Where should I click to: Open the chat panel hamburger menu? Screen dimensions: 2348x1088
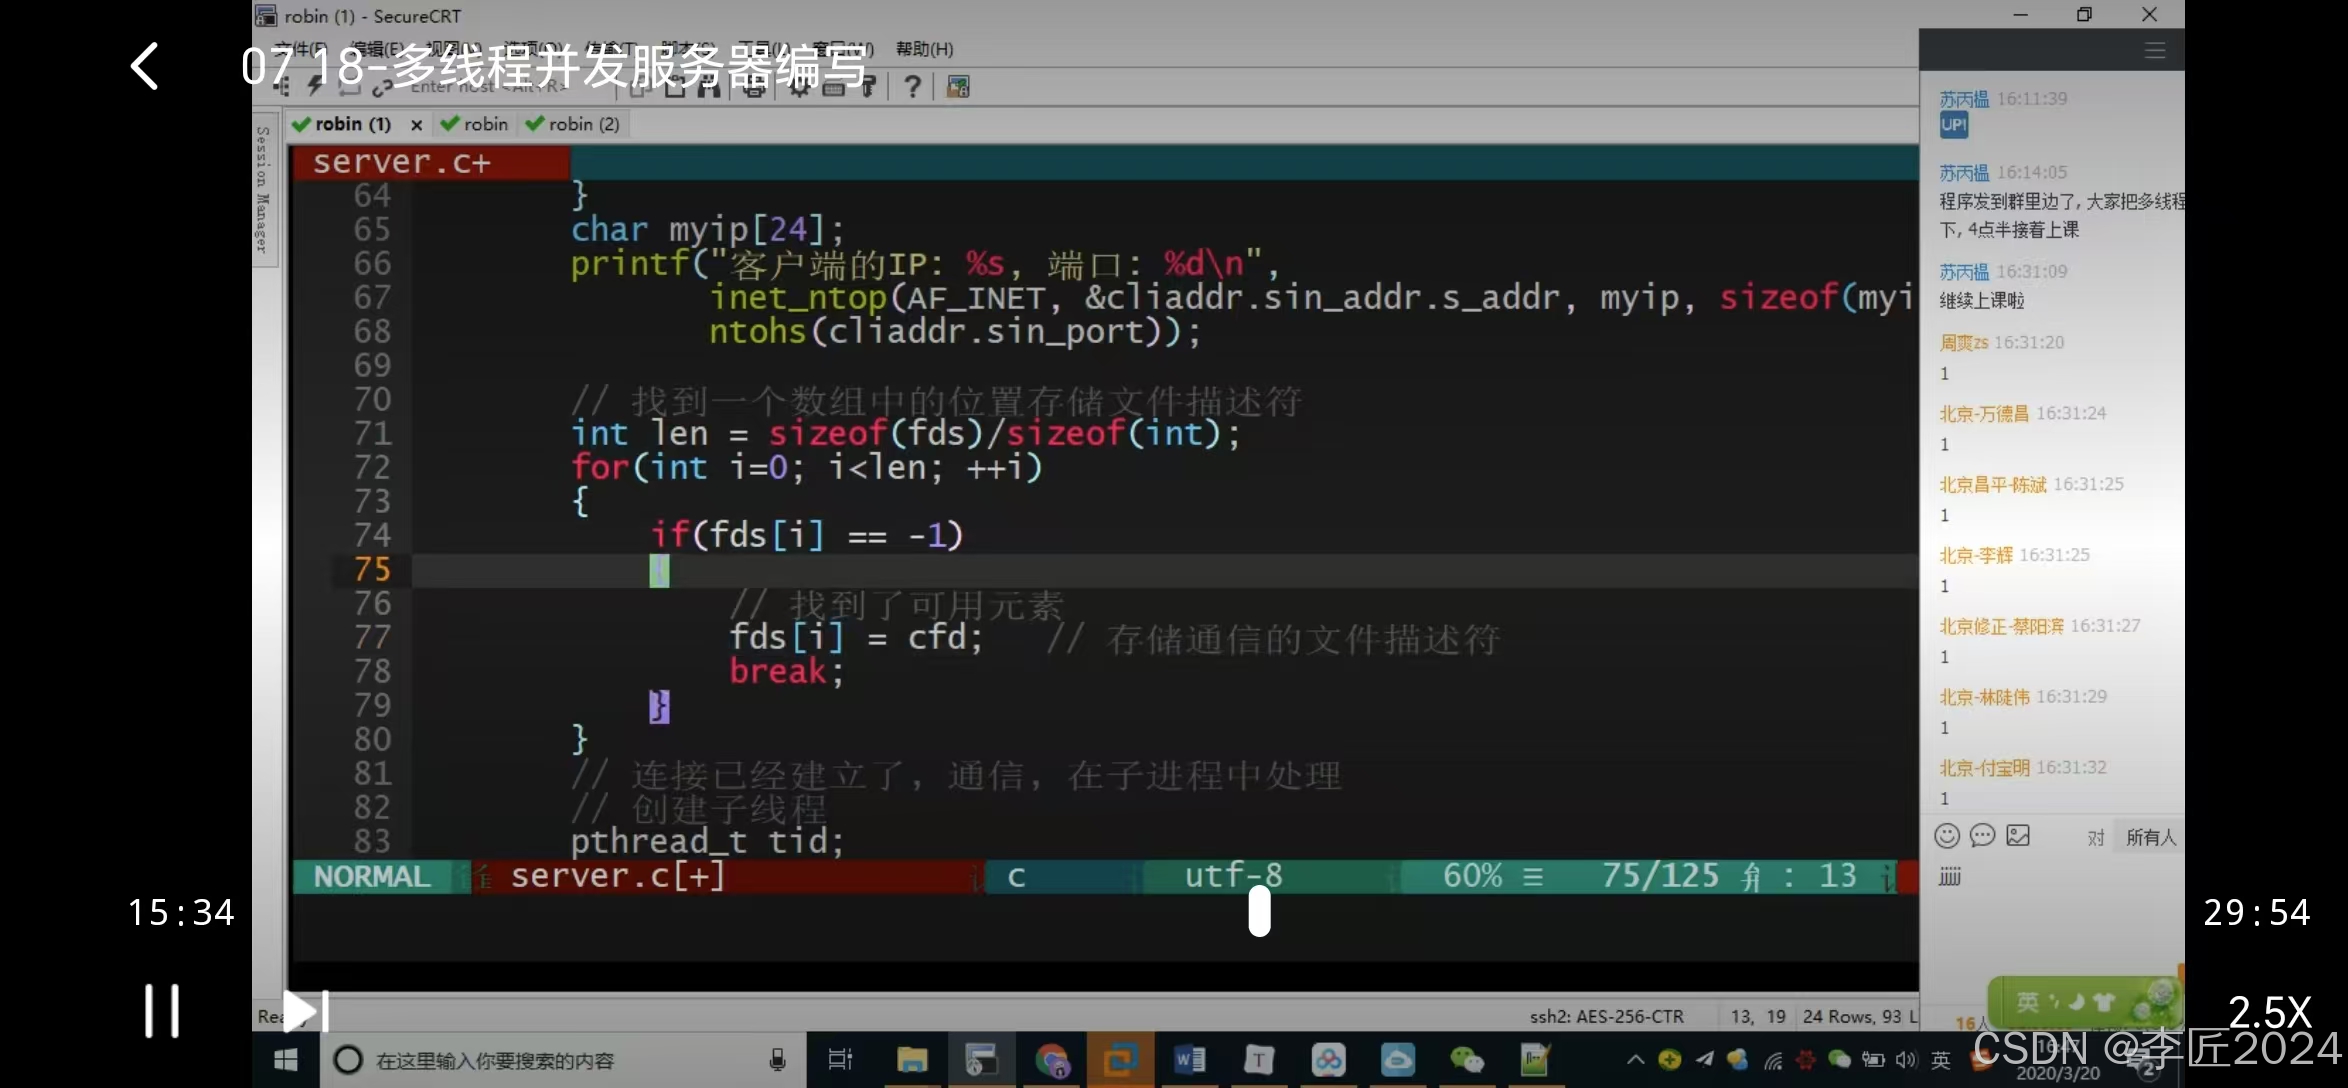(x=2155, y=50)
